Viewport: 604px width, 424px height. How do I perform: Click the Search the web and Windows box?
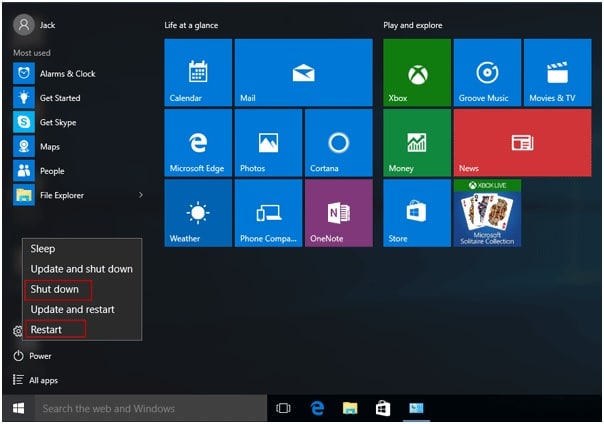(151, 408)
